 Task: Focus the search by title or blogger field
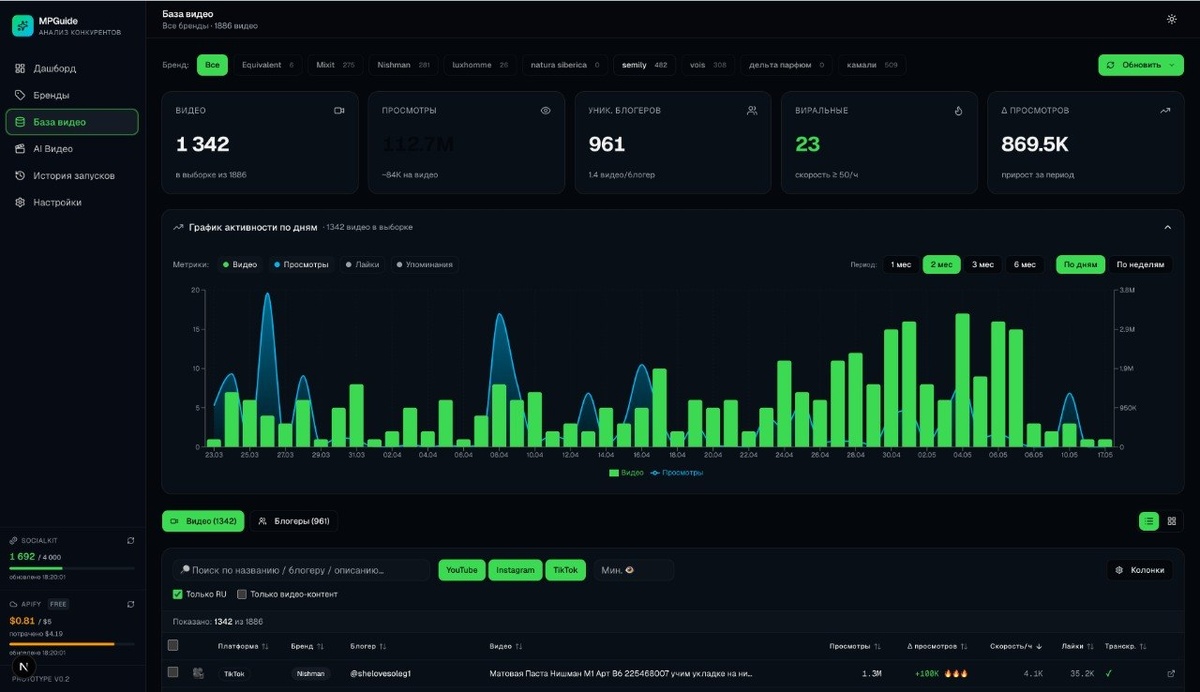(x=301, y=570)
